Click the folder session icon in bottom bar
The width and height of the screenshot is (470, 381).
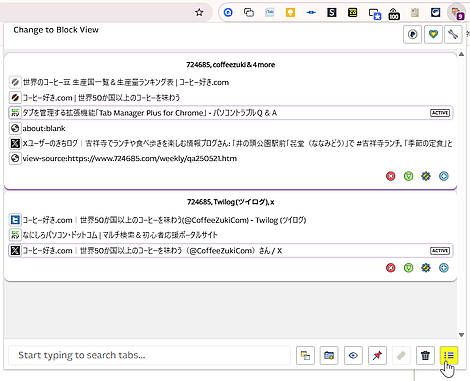[329, 355]
